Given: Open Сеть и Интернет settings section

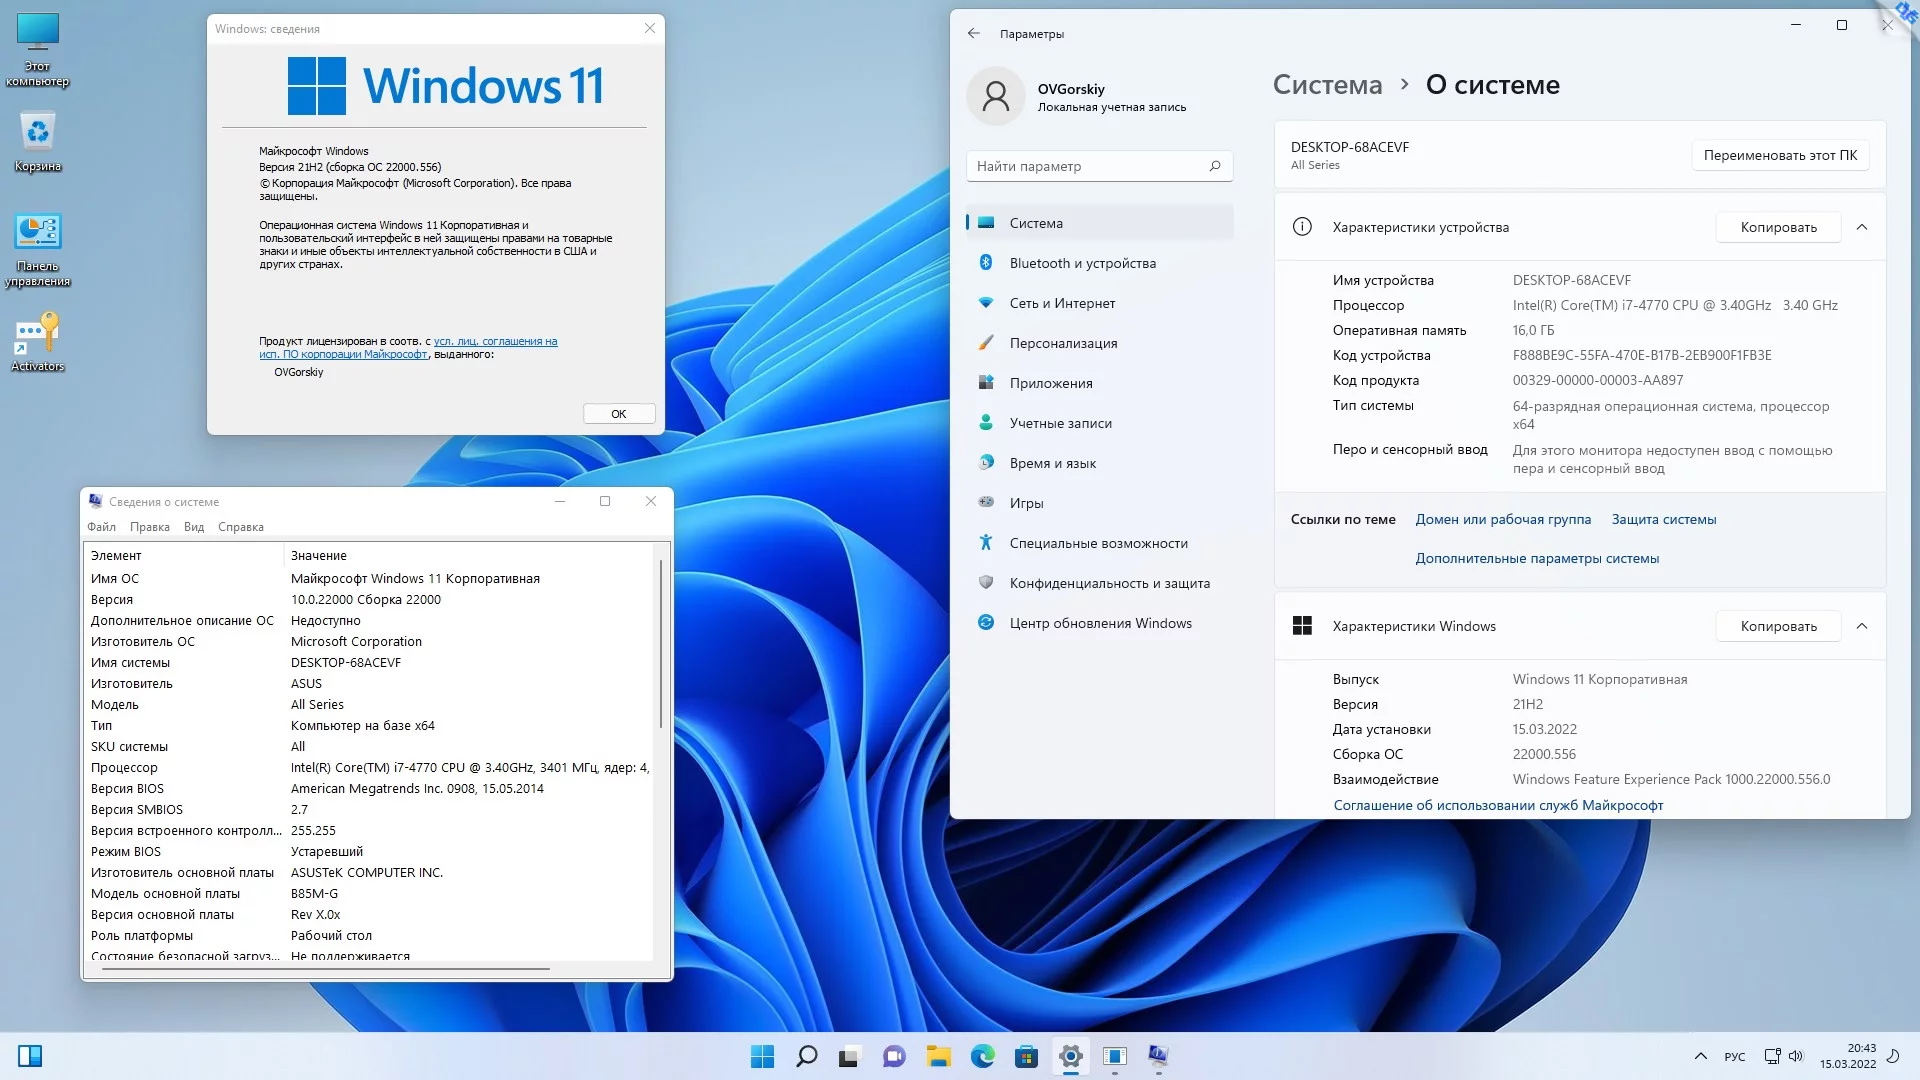Looking at the screenshot, I should coord(1061,303).
